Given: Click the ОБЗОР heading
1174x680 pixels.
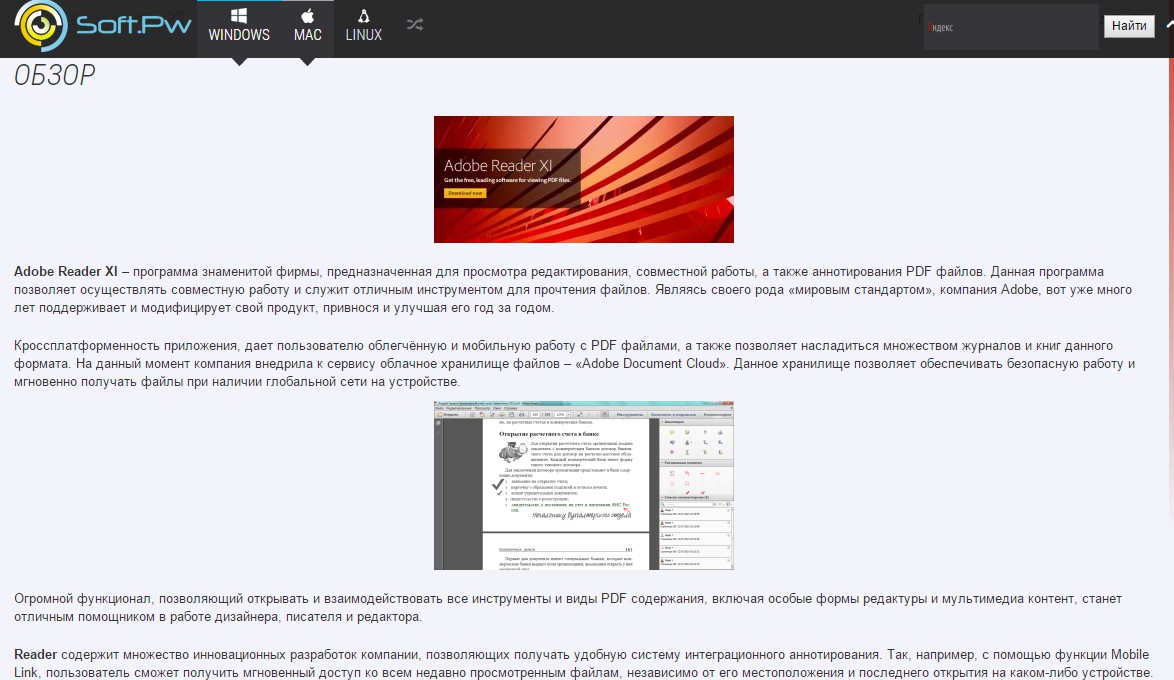Looking at the screenshot, I should point(55,75).
